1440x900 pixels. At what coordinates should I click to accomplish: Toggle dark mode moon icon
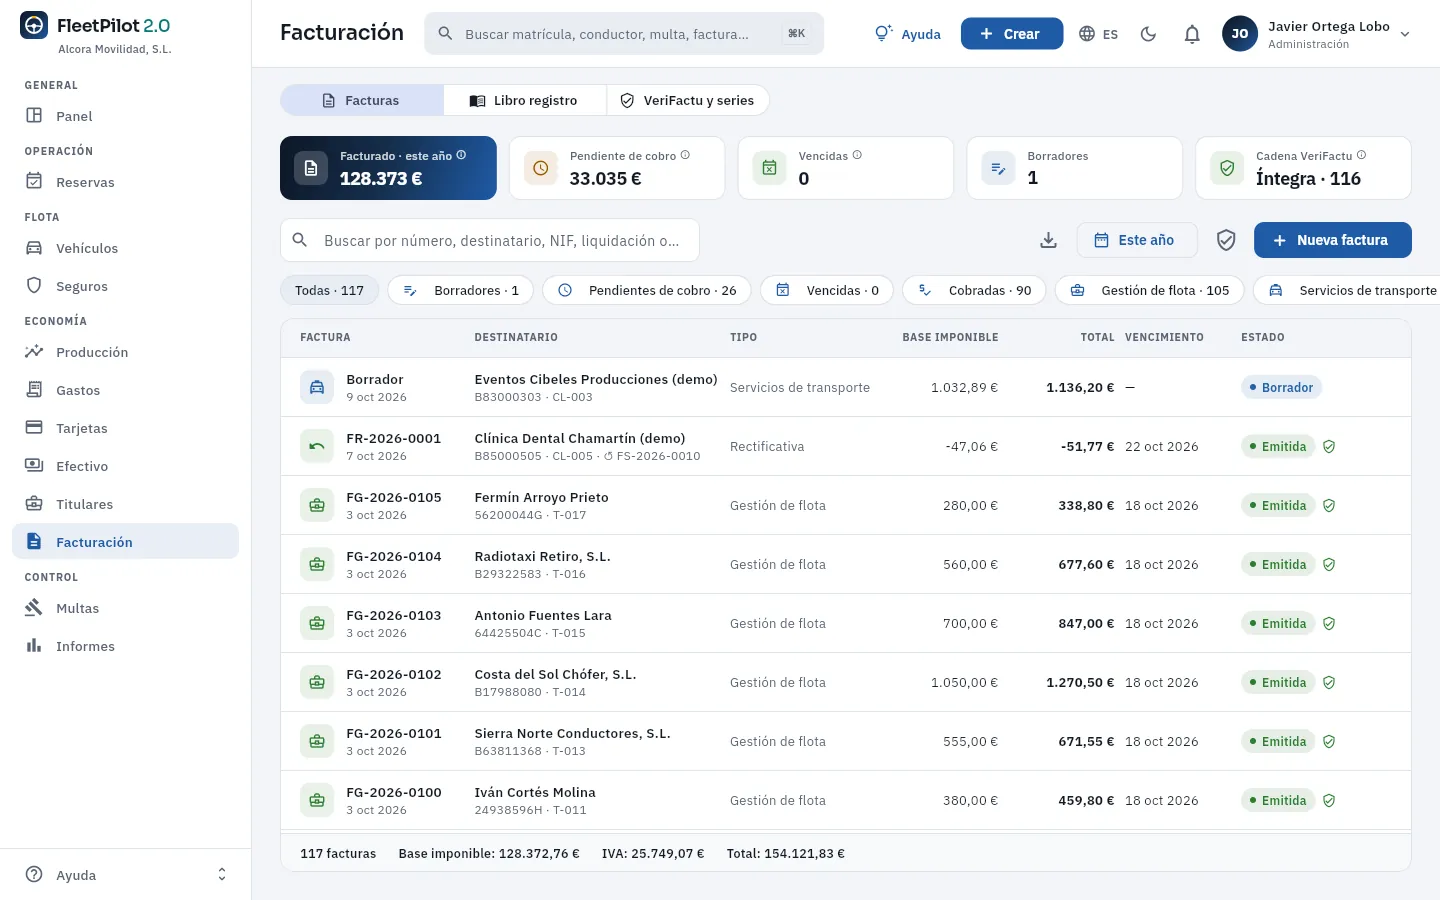point(1148,34)
